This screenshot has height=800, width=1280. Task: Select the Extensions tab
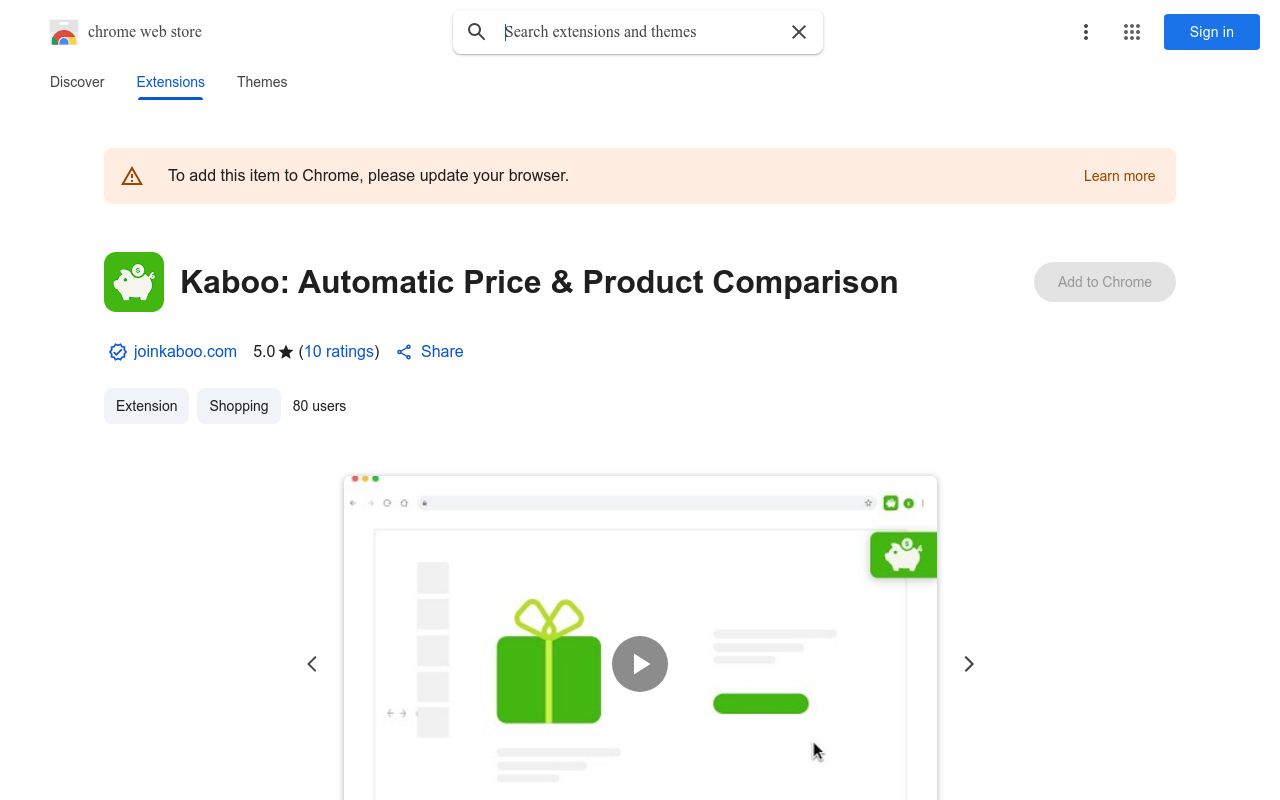[x=170, y=82]
